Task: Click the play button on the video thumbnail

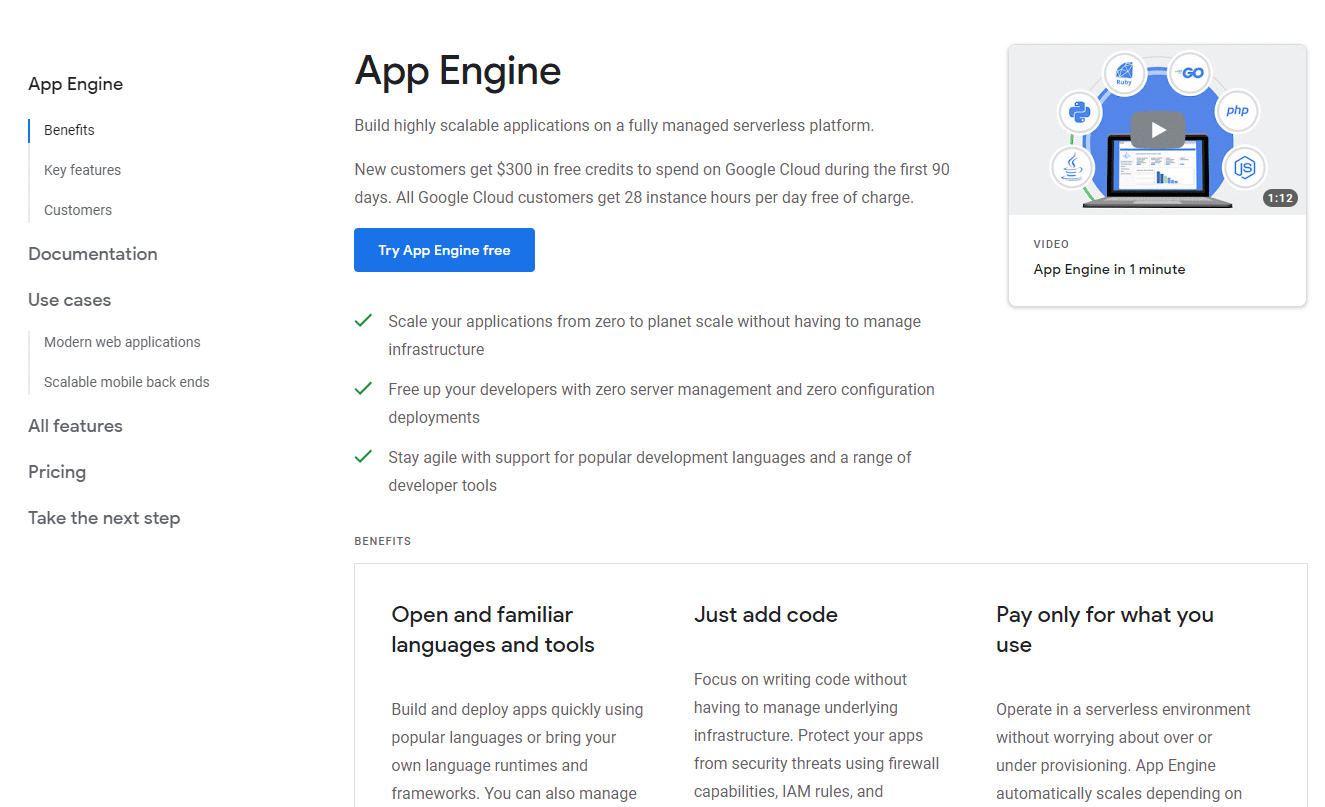Action: 1157,129
